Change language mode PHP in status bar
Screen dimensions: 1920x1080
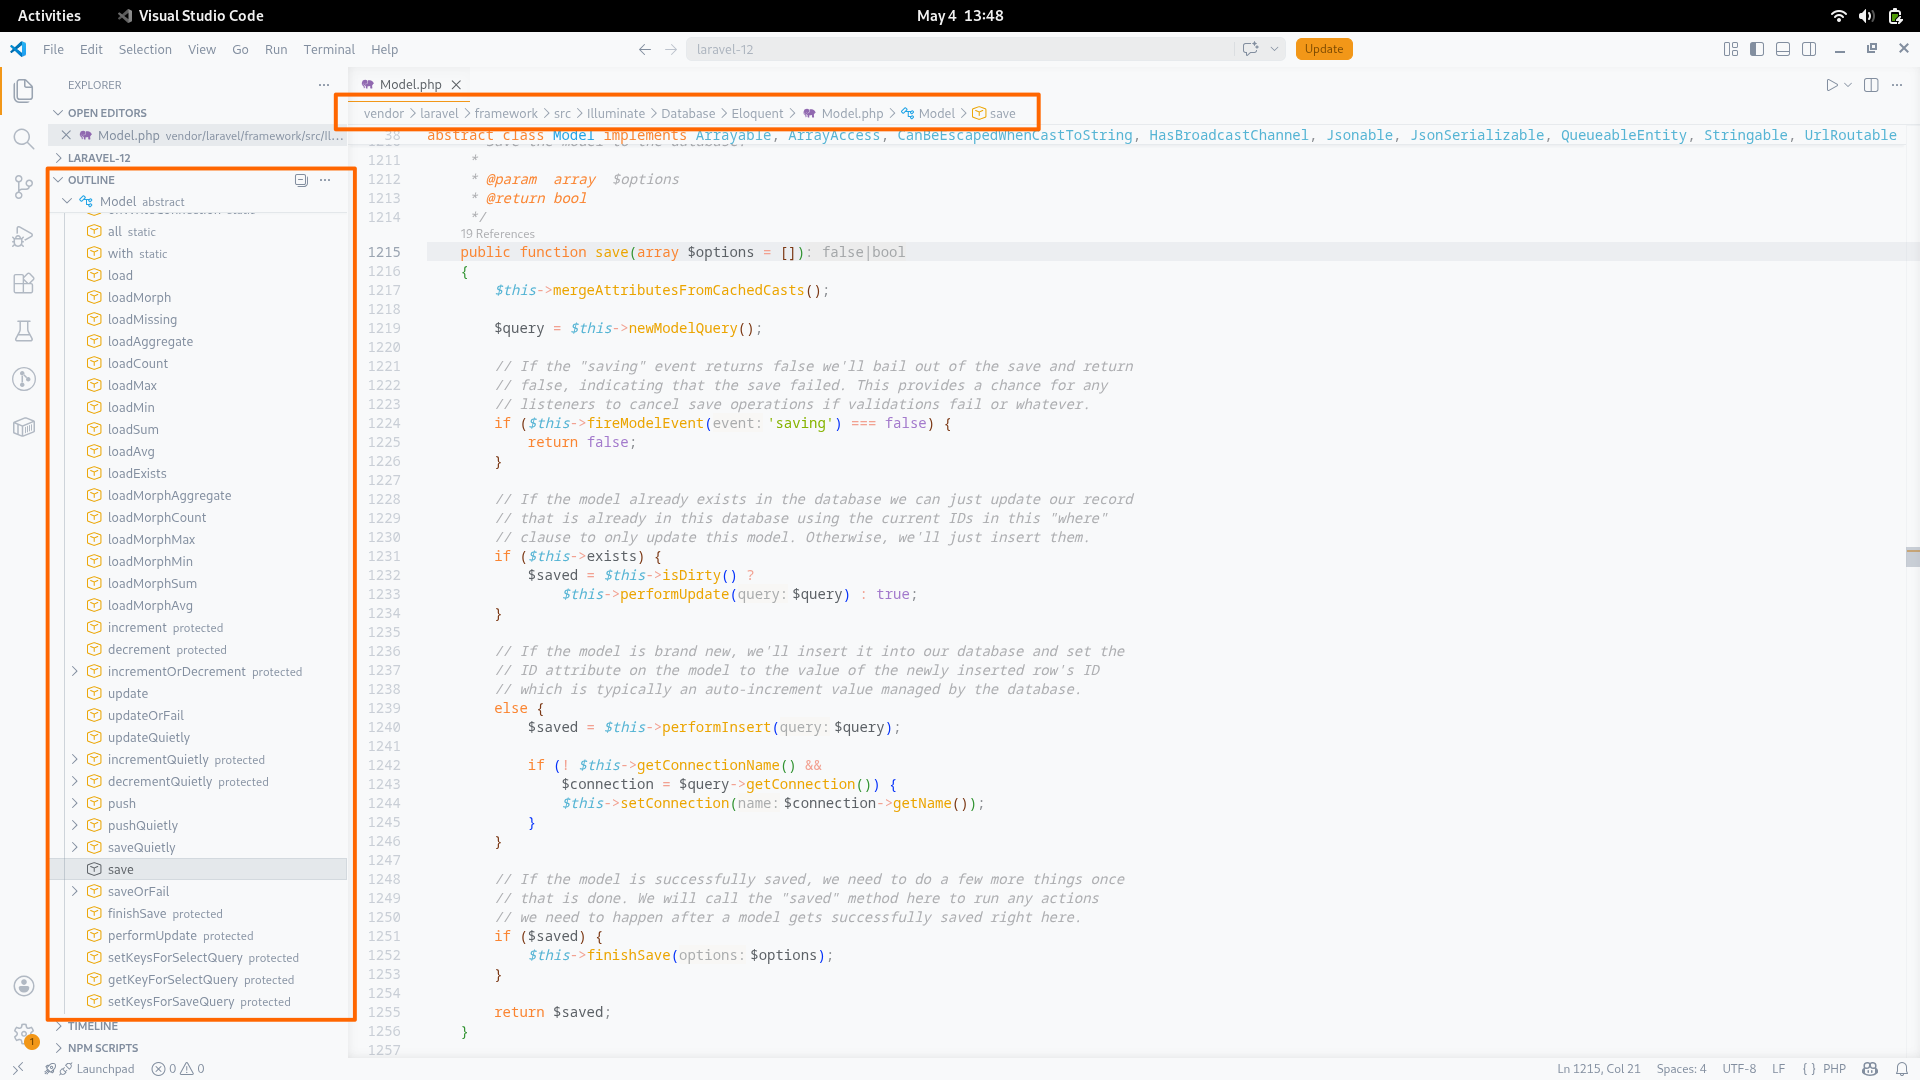pyautogui.click(x=1834, y=1069)
